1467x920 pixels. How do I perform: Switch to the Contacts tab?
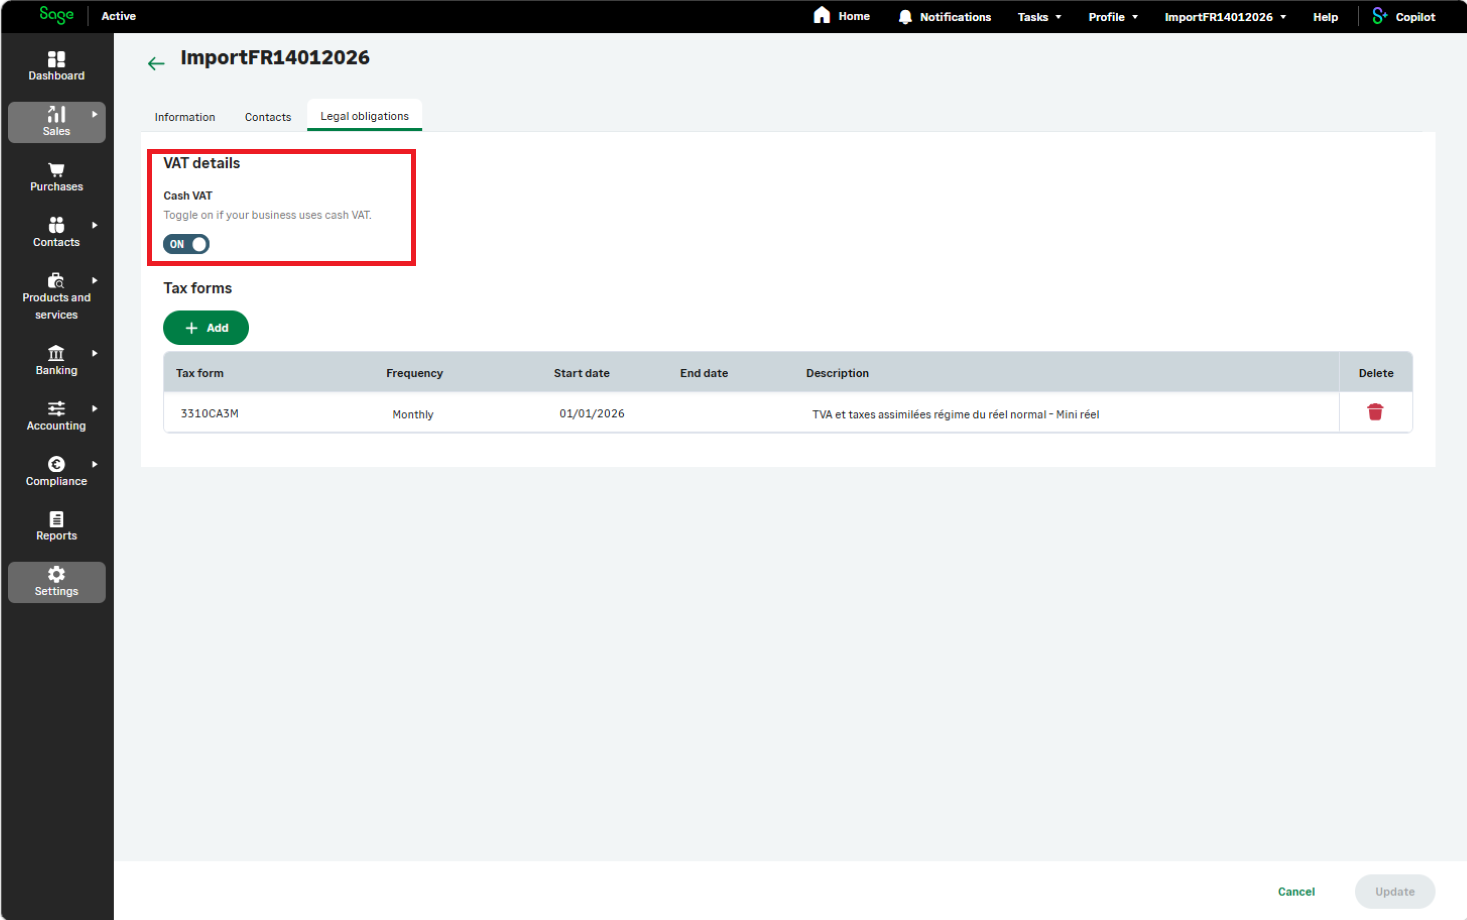(x=268, y=117)
